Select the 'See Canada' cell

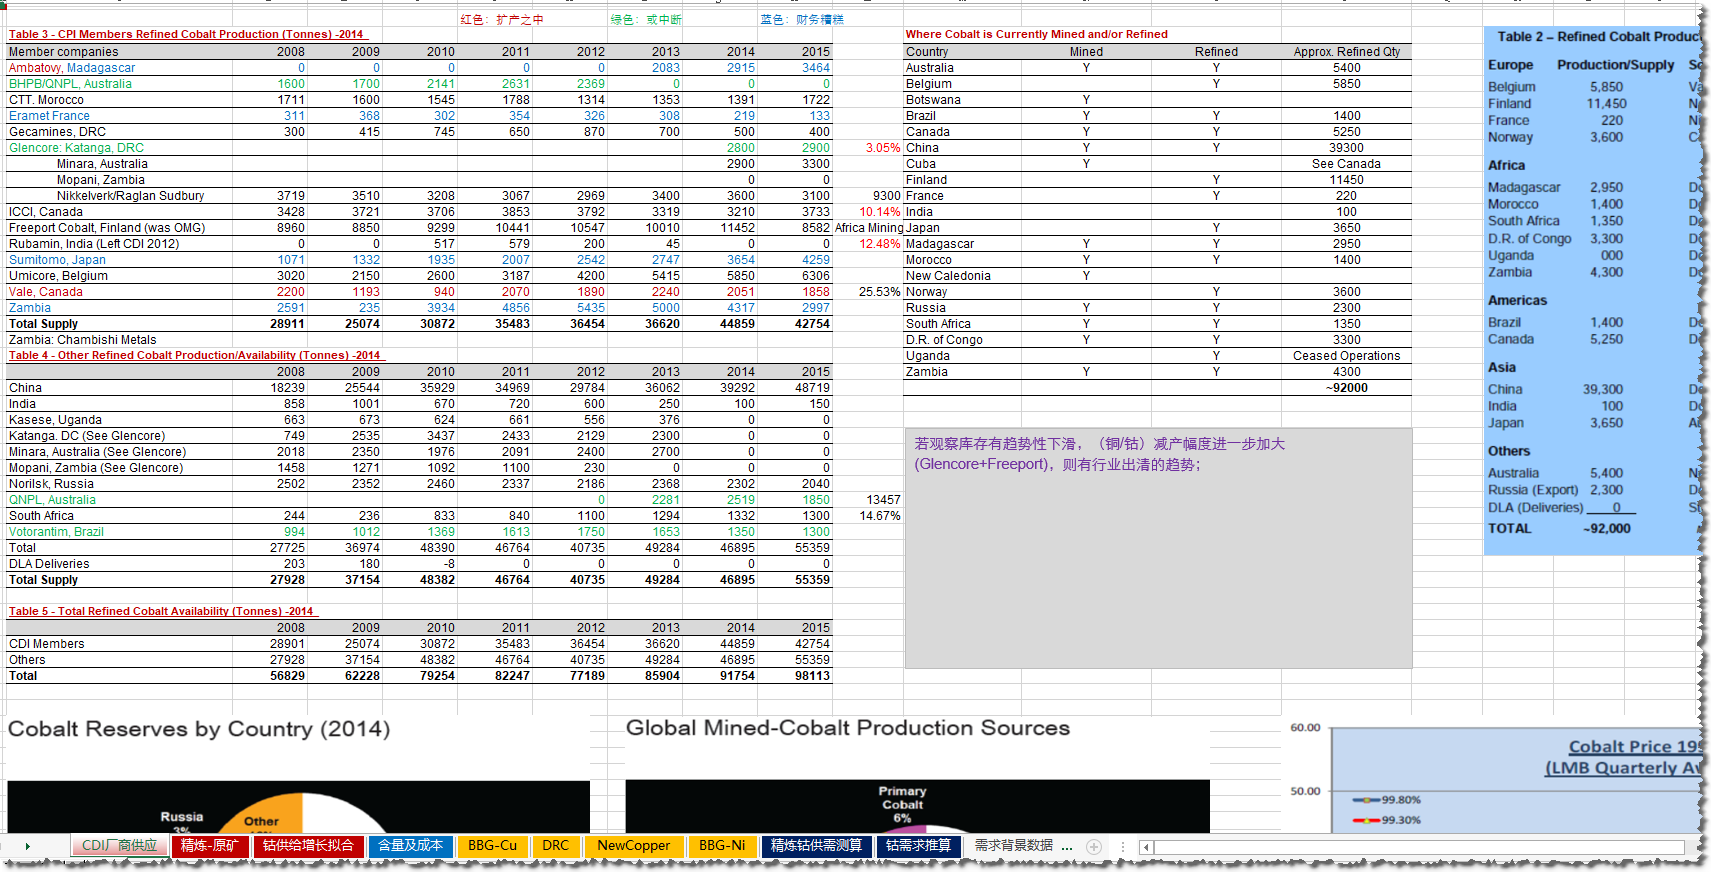(1347, 164)
